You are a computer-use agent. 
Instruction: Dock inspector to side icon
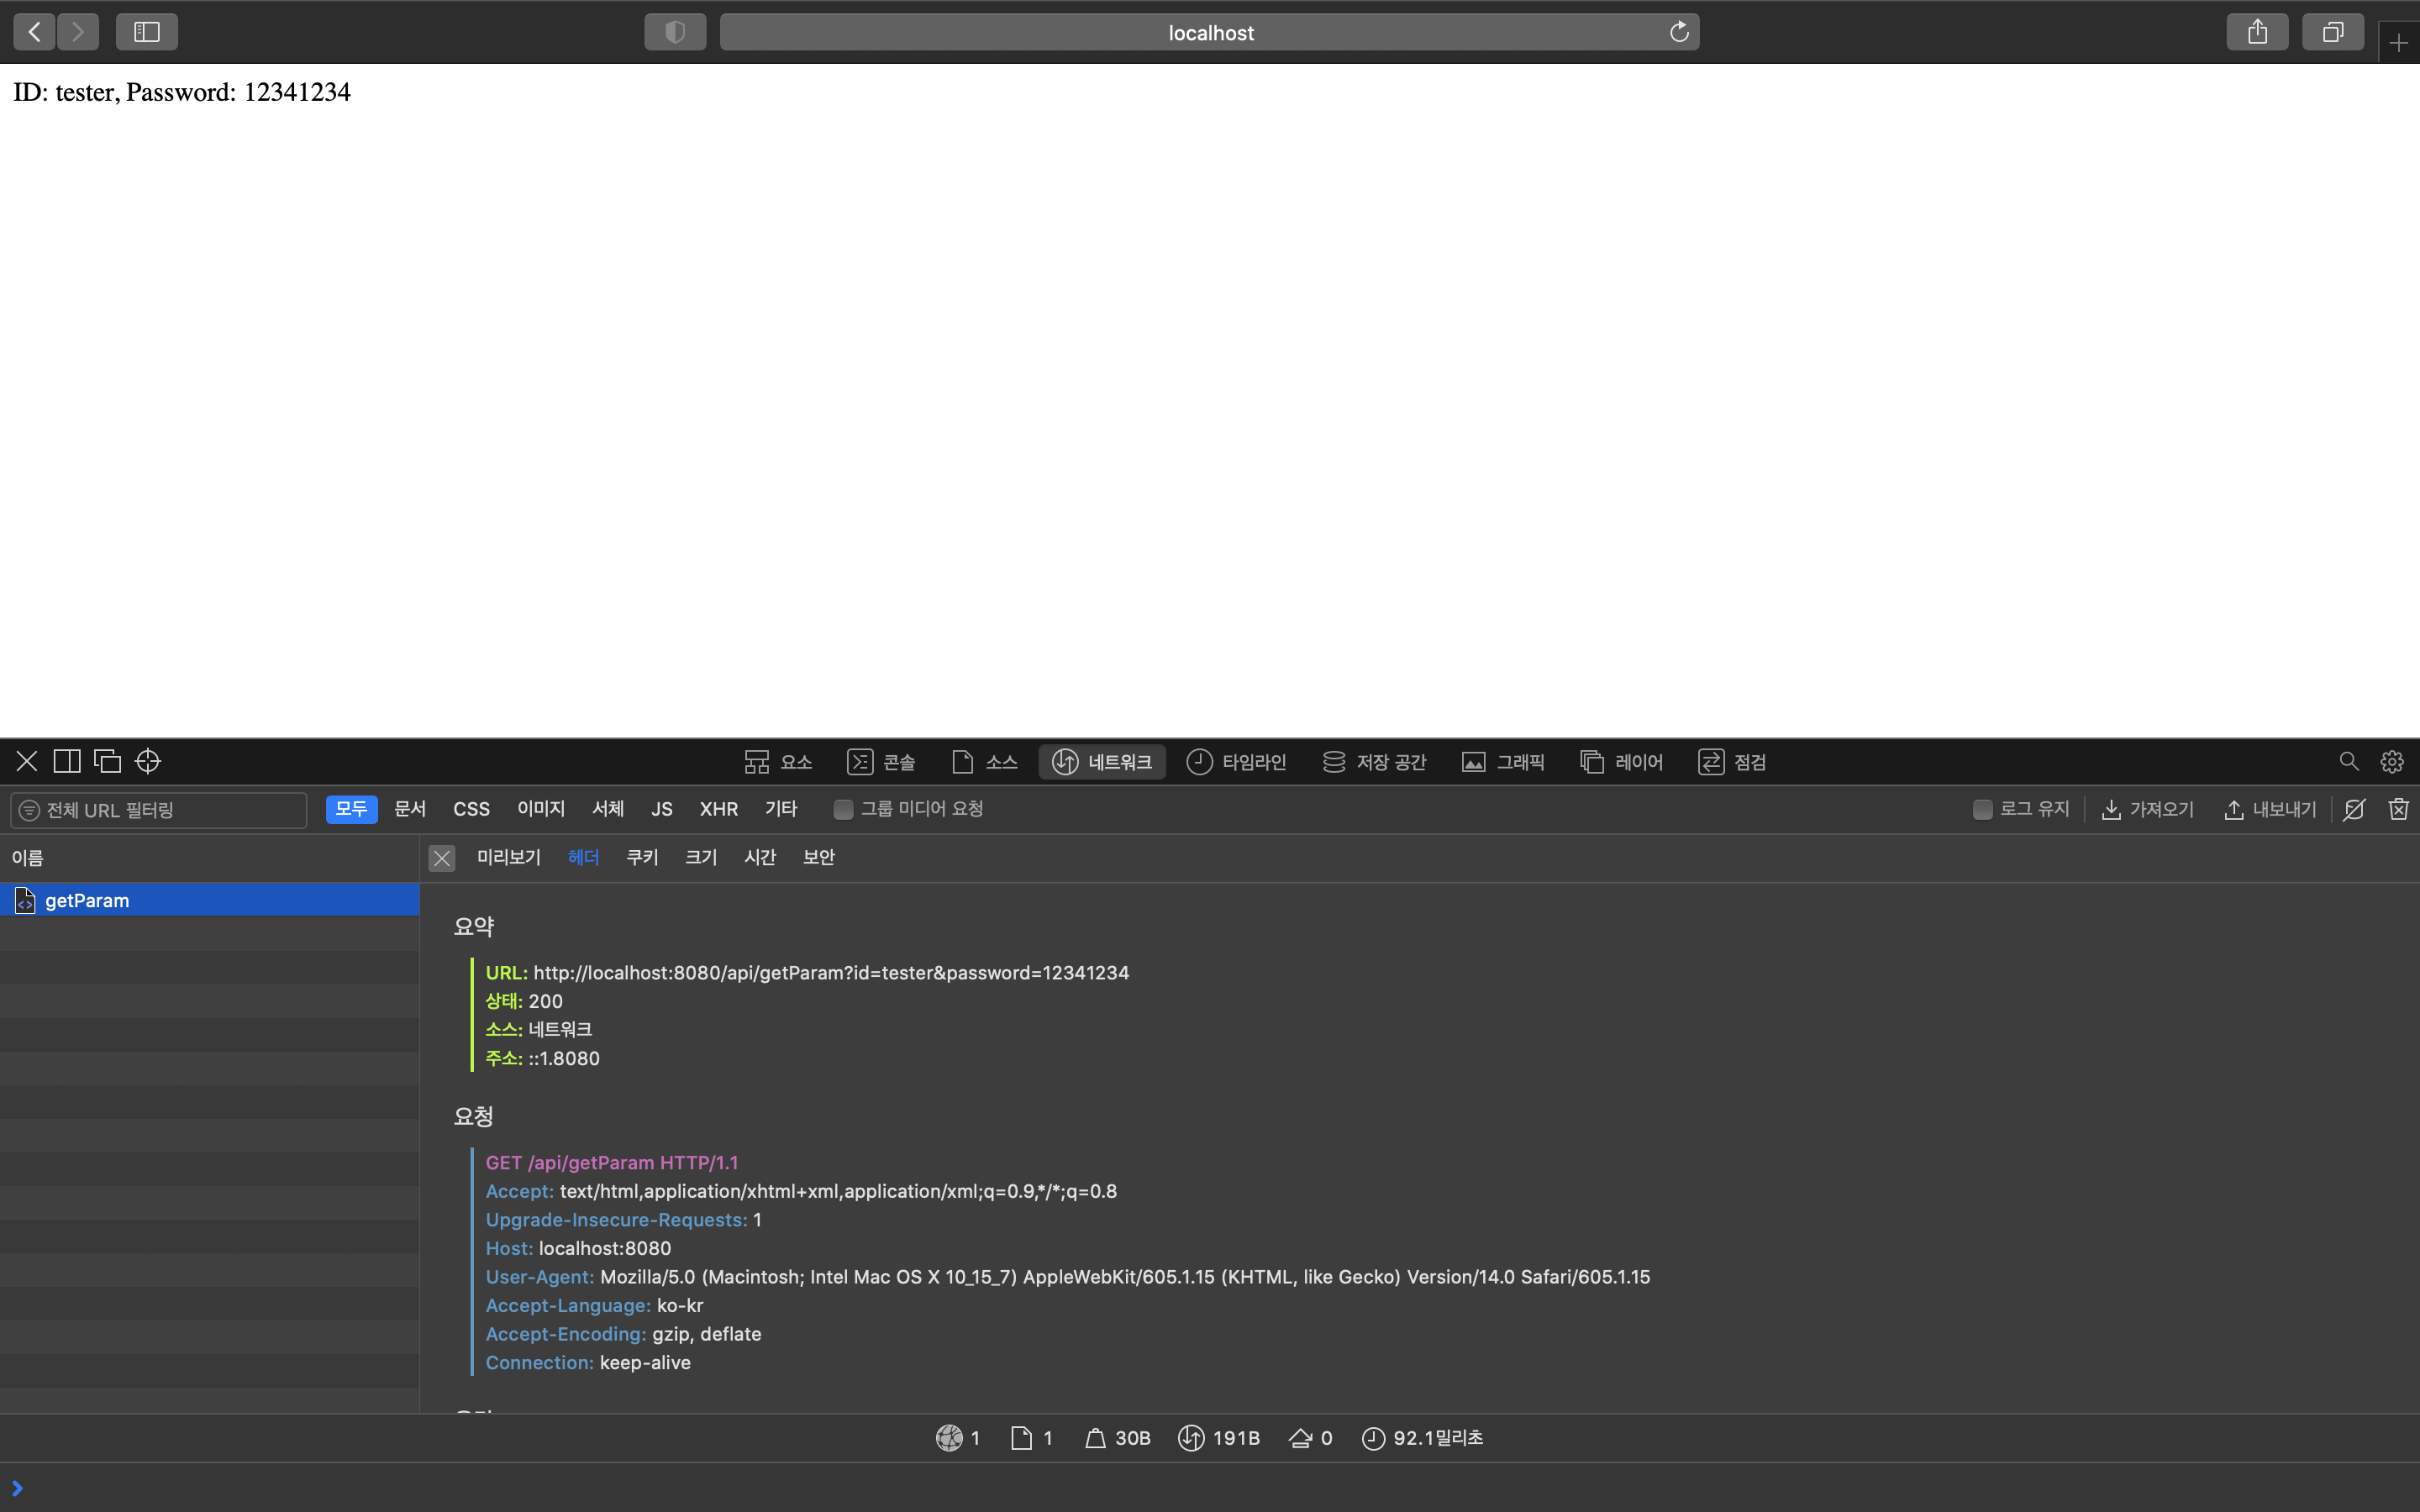coord(67,761)
